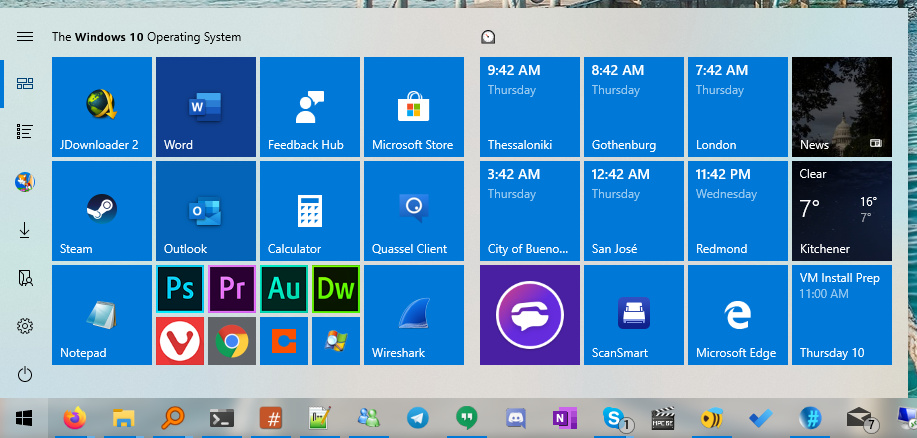
Task: Open the orange magnifier search app in taskbar
Action: click(x=173, y=418)
